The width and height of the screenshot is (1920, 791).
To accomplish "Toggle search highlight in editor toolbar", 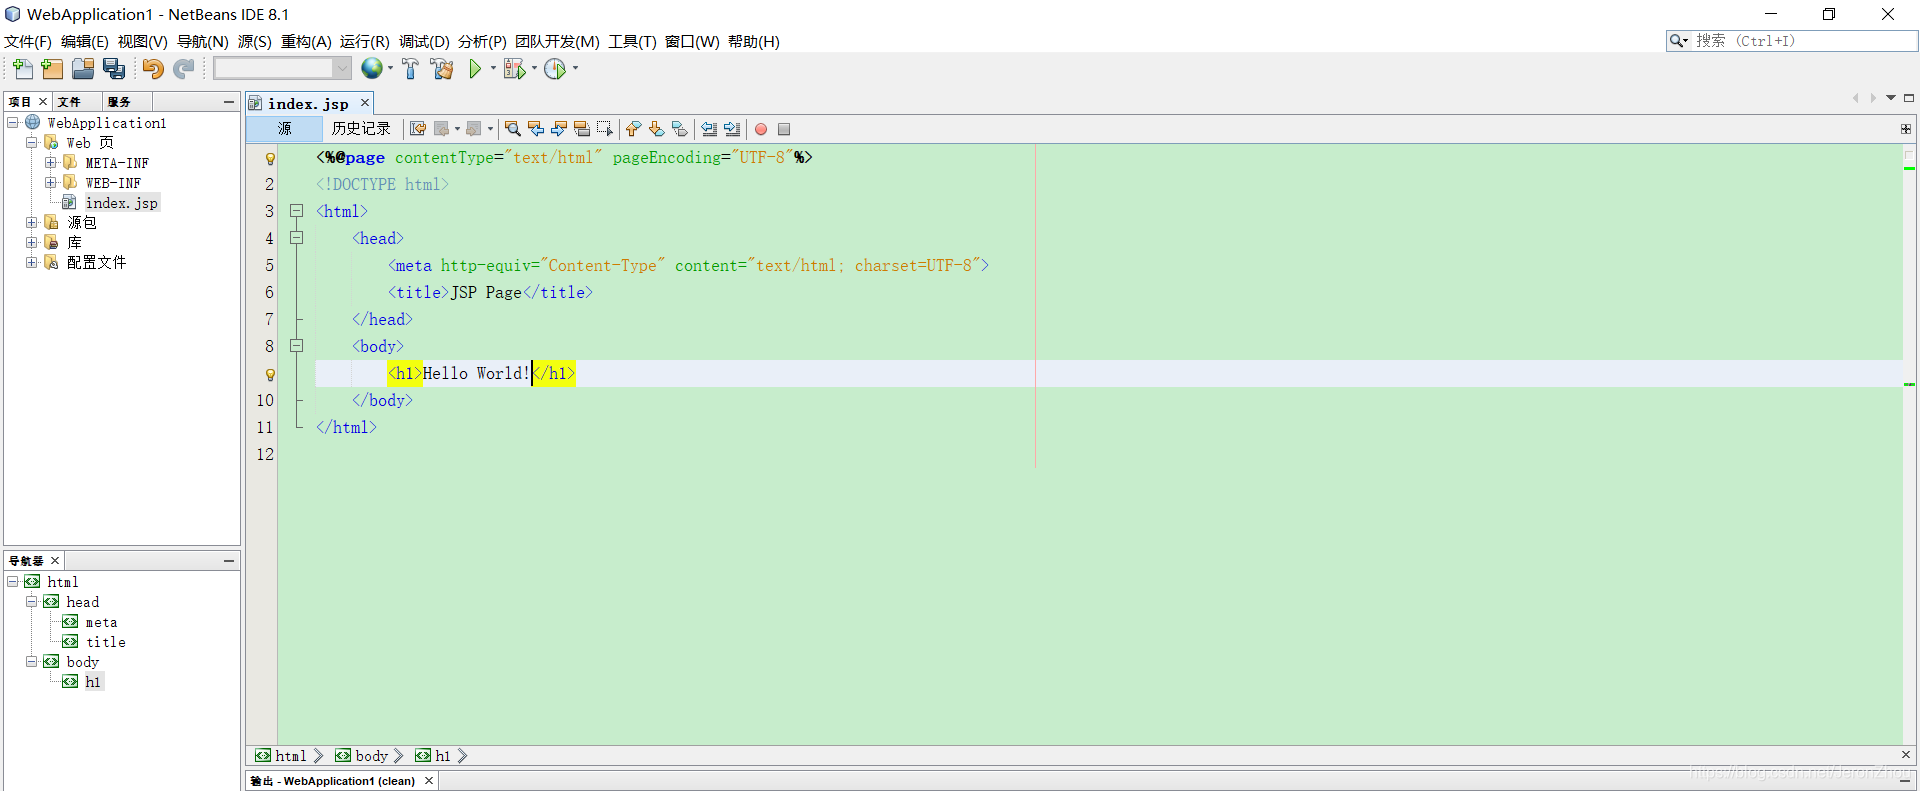I will click(582, 129).
